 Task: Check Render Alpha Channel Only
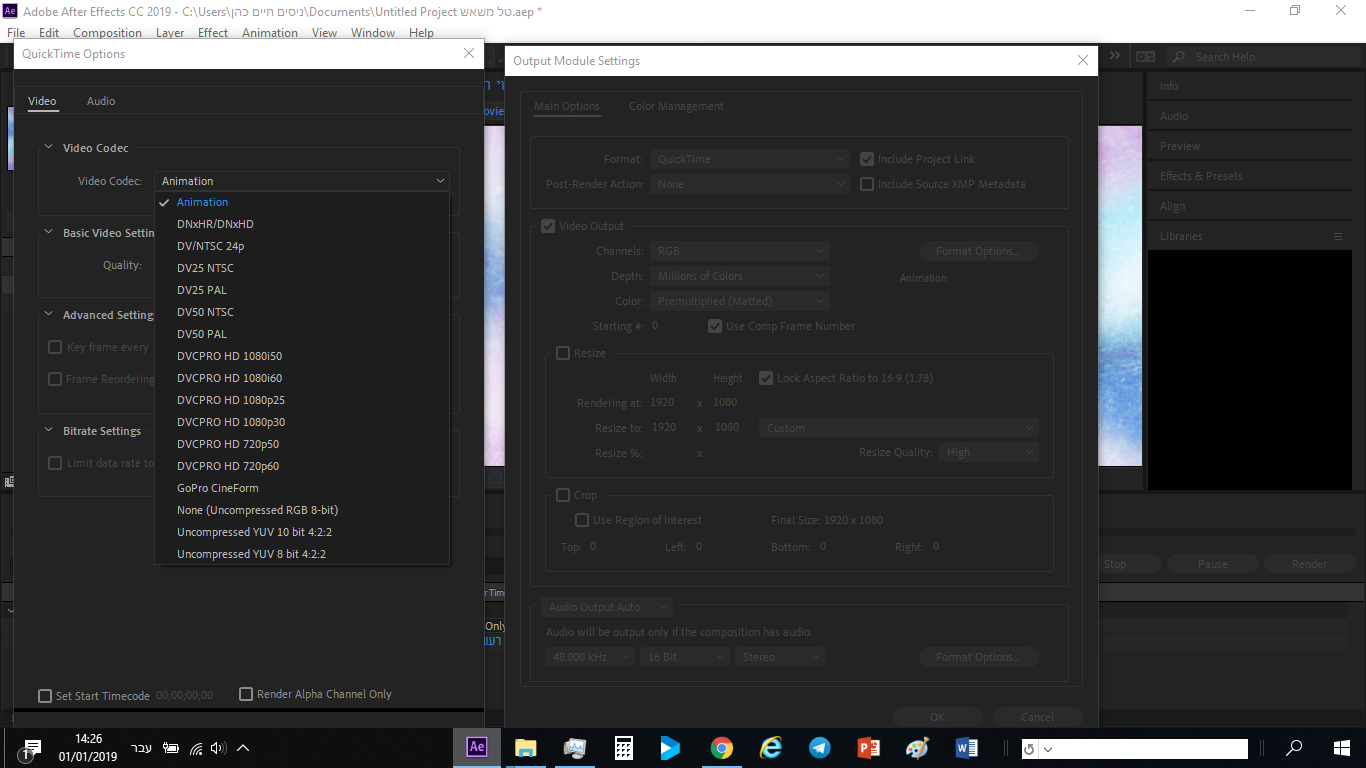pos(245,693)
